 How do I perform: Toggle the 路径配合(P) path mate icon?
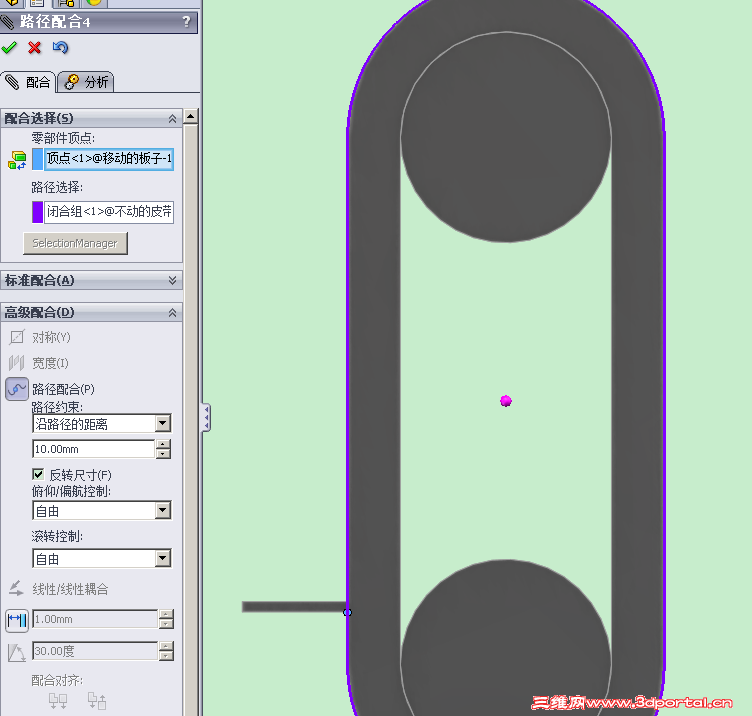[17, 389]
